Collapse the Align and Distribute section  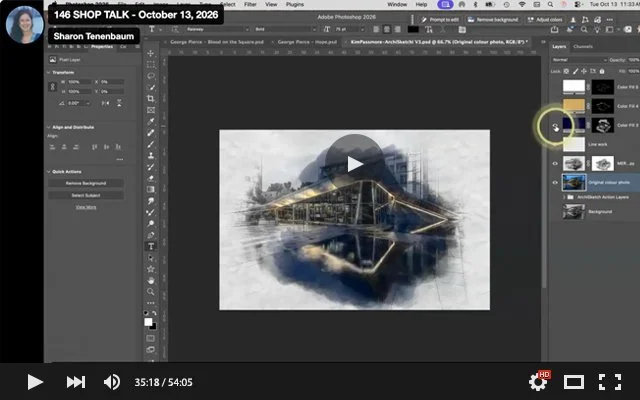point(49,127)
